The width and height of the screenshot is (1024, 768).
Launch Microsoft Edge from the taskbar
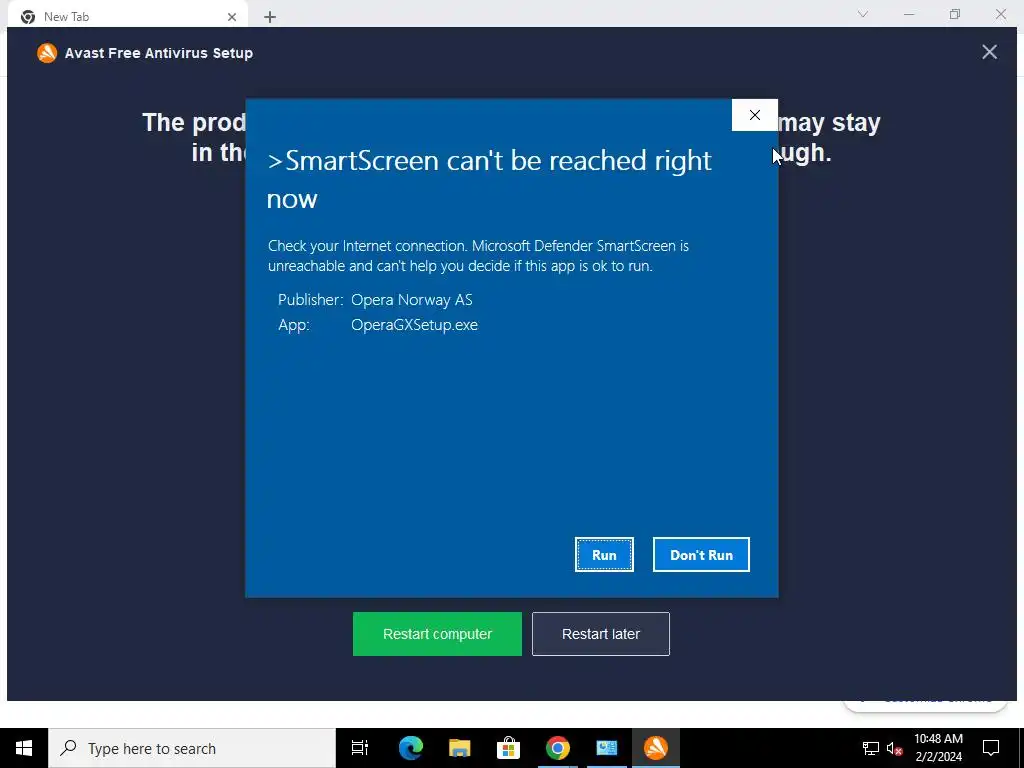[411, 748]
